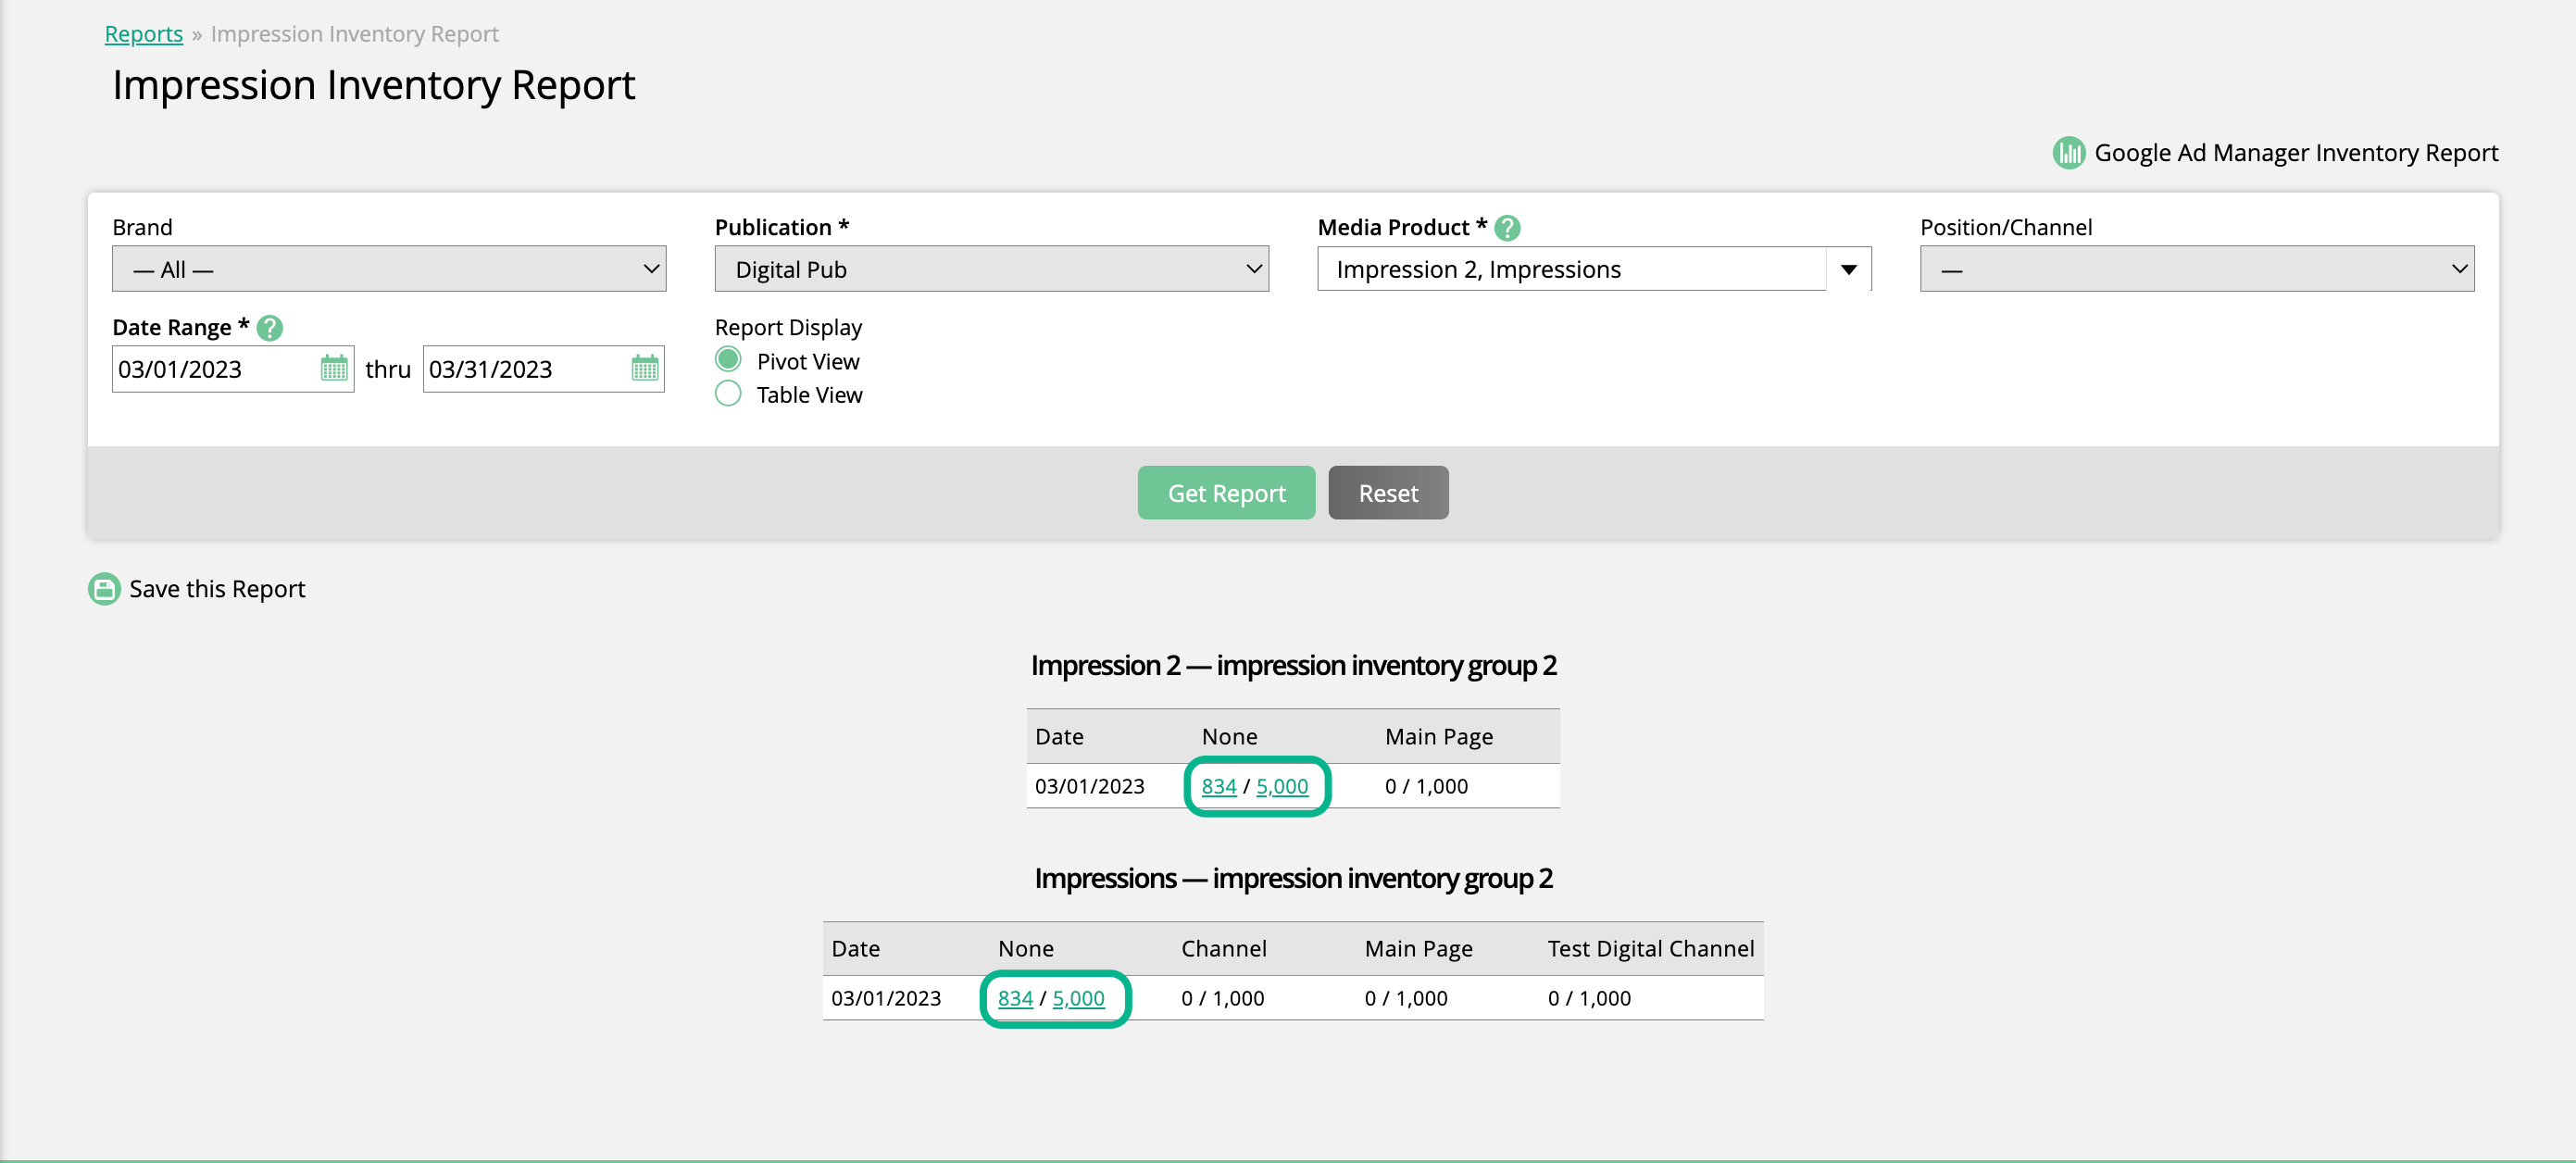The image size is (2576, 1163).
Task: Click Impressions — impression inventory group 2 title
Action: coord(1293,878)
